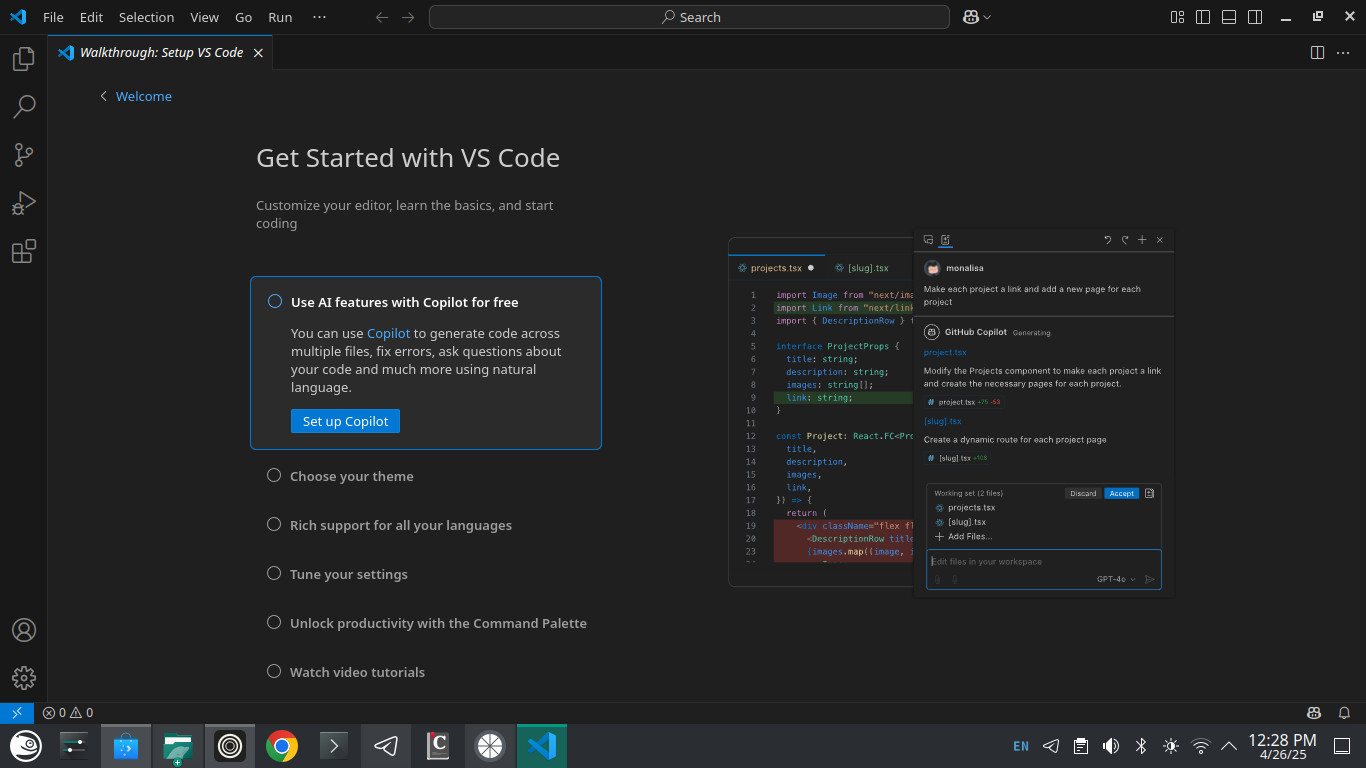Open the Extensions view
Viewport: 1366px width, 768px height.
point(24,251)
